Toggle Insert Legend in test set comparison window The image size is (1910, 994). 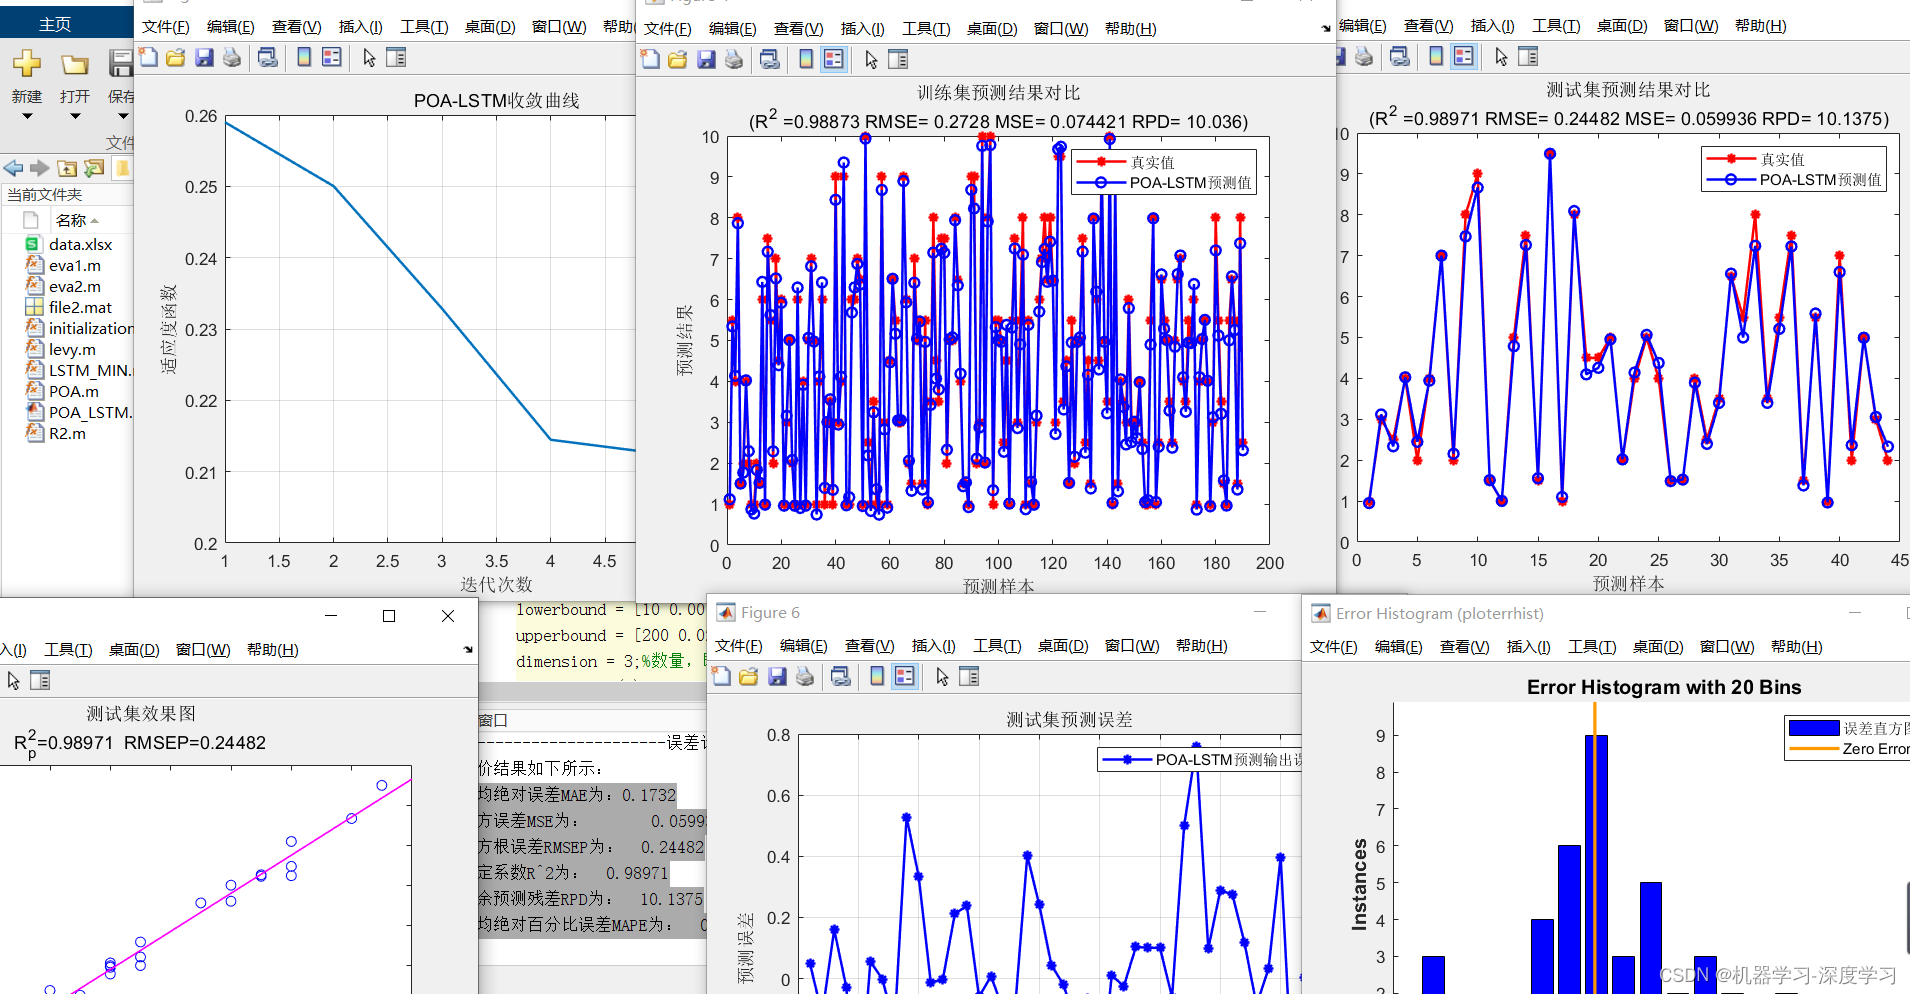[1464, 56]
